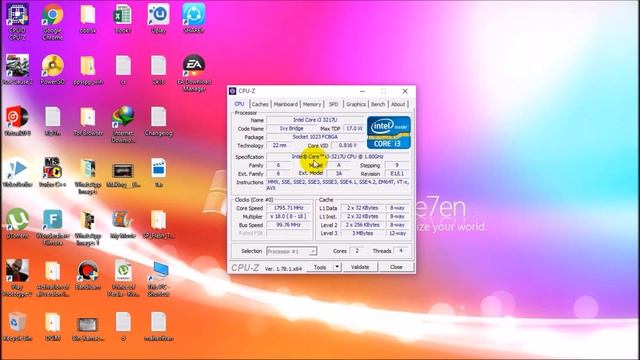640x360 pixels.
Task: Open the Memory tab in CPU-Z
Action: coord(312,104)
